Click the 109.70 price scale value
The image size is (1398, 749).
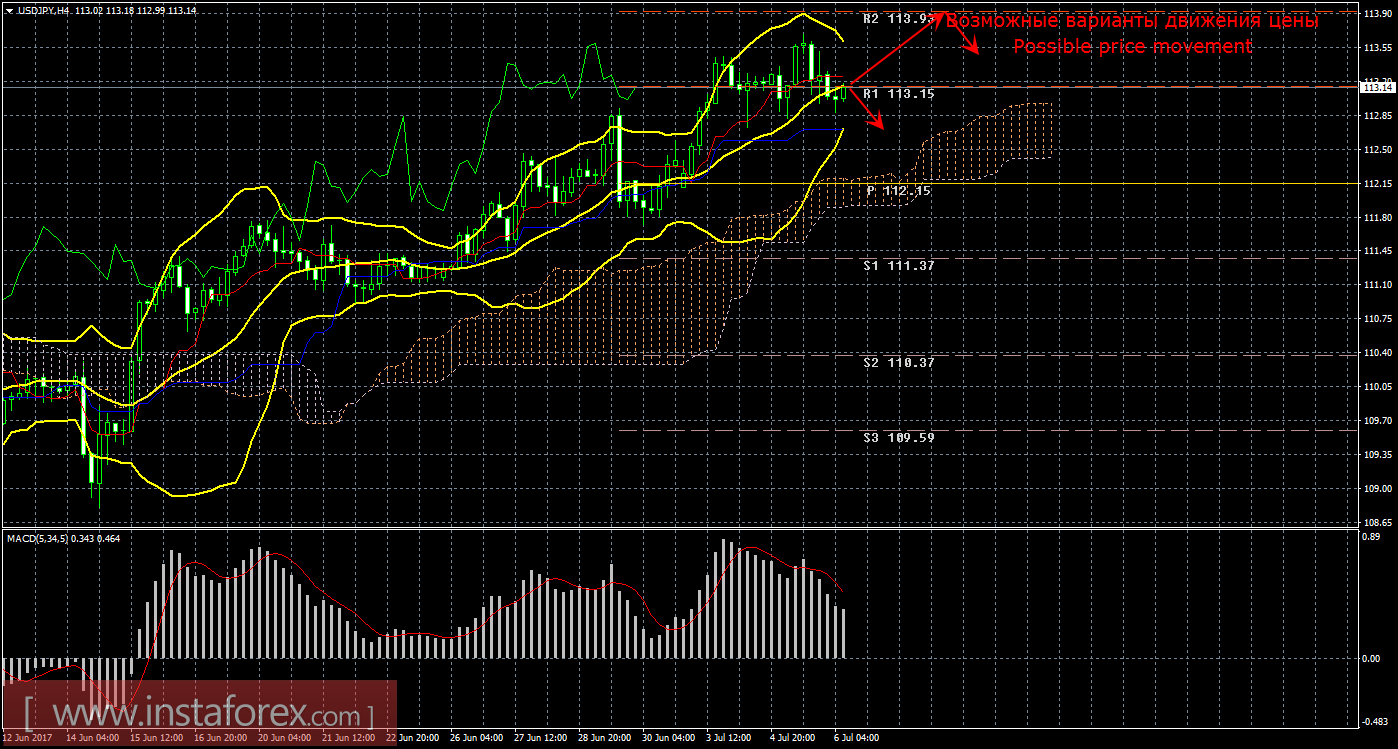pos(1378,421)
